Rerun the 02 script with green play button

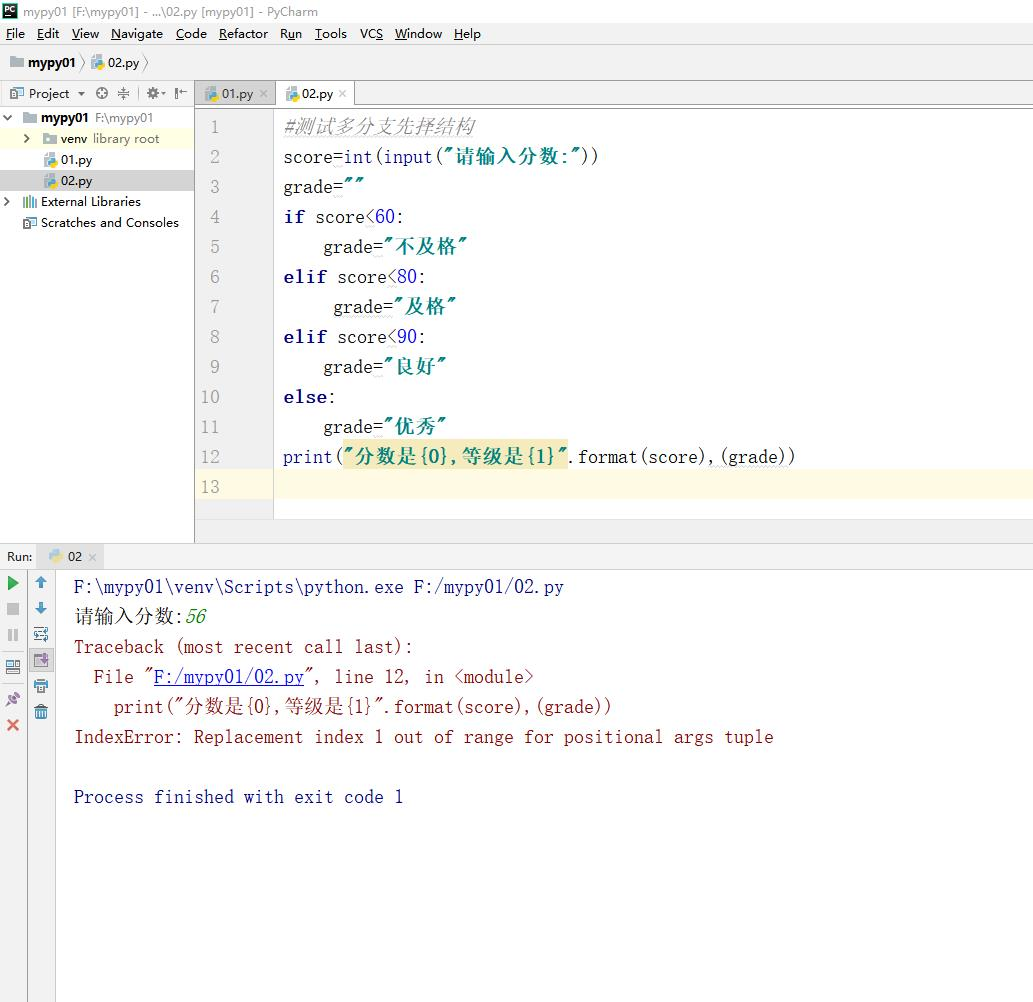click(x=13, y=583)
